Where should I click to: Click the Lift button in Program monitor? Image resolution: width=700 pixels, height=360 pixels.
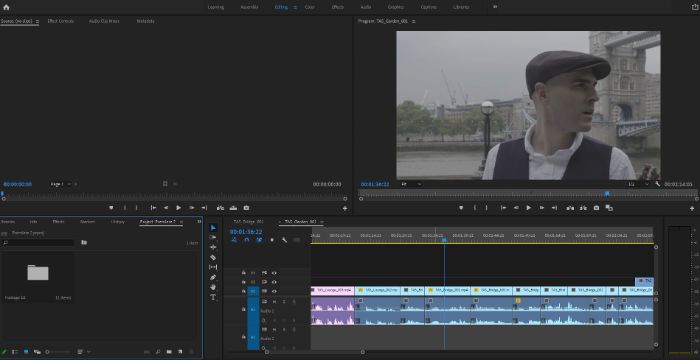click(x=570, y=208)
